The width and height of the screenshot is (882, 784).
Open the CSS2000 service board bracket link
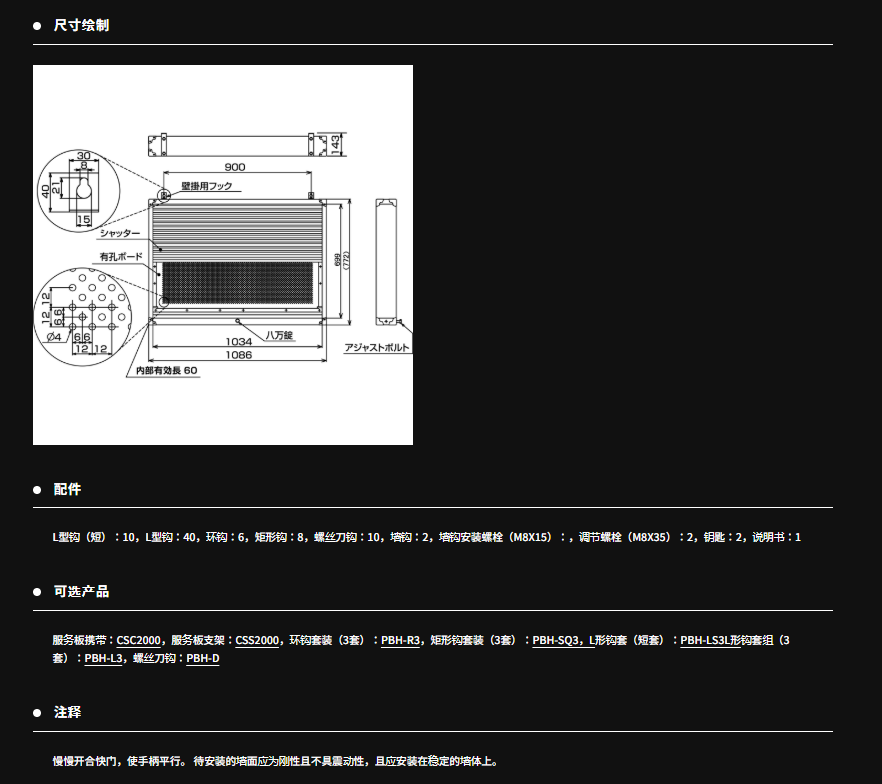[x=257, y=640]
